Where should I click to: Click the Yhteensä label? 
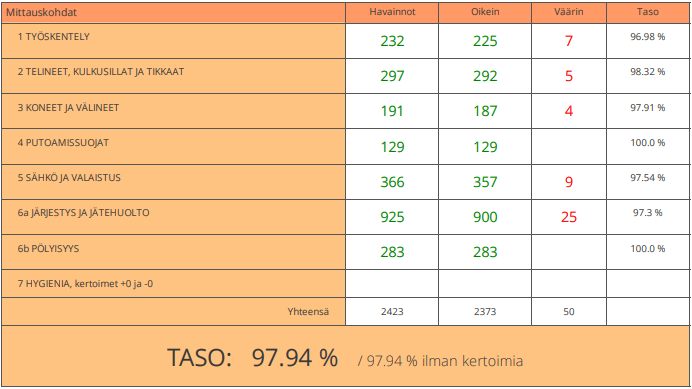tap(308, 312)
